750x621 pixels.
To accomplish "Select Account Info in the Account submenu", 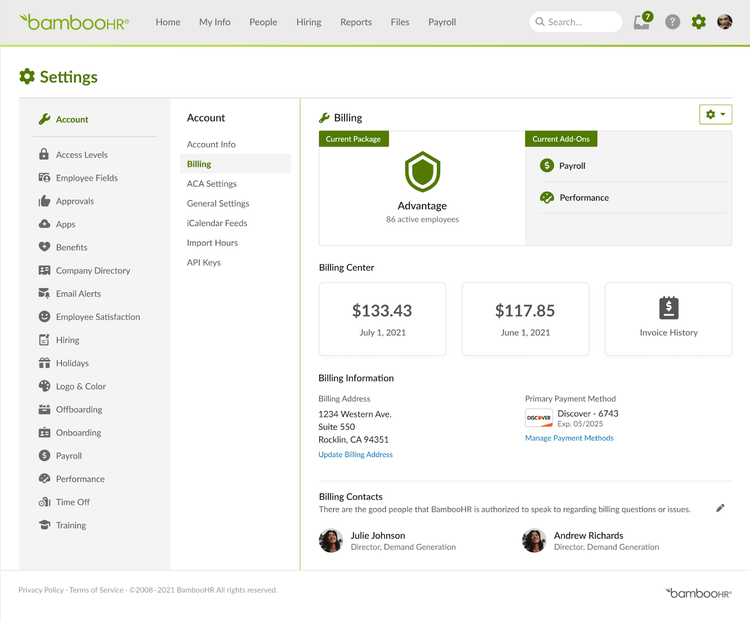I will pos(211,144).
